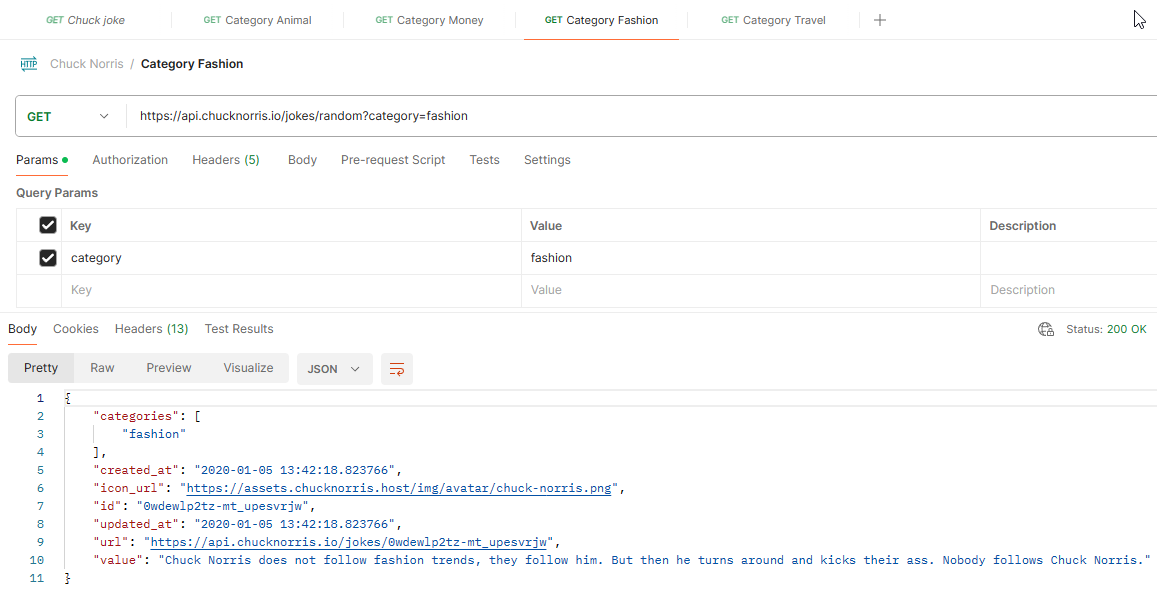Select the response Body tab

tap(22, 329)
